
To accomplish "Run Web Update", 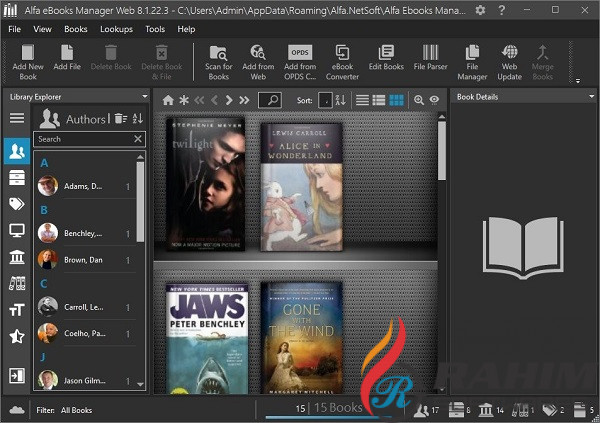I will coord(509,62).
